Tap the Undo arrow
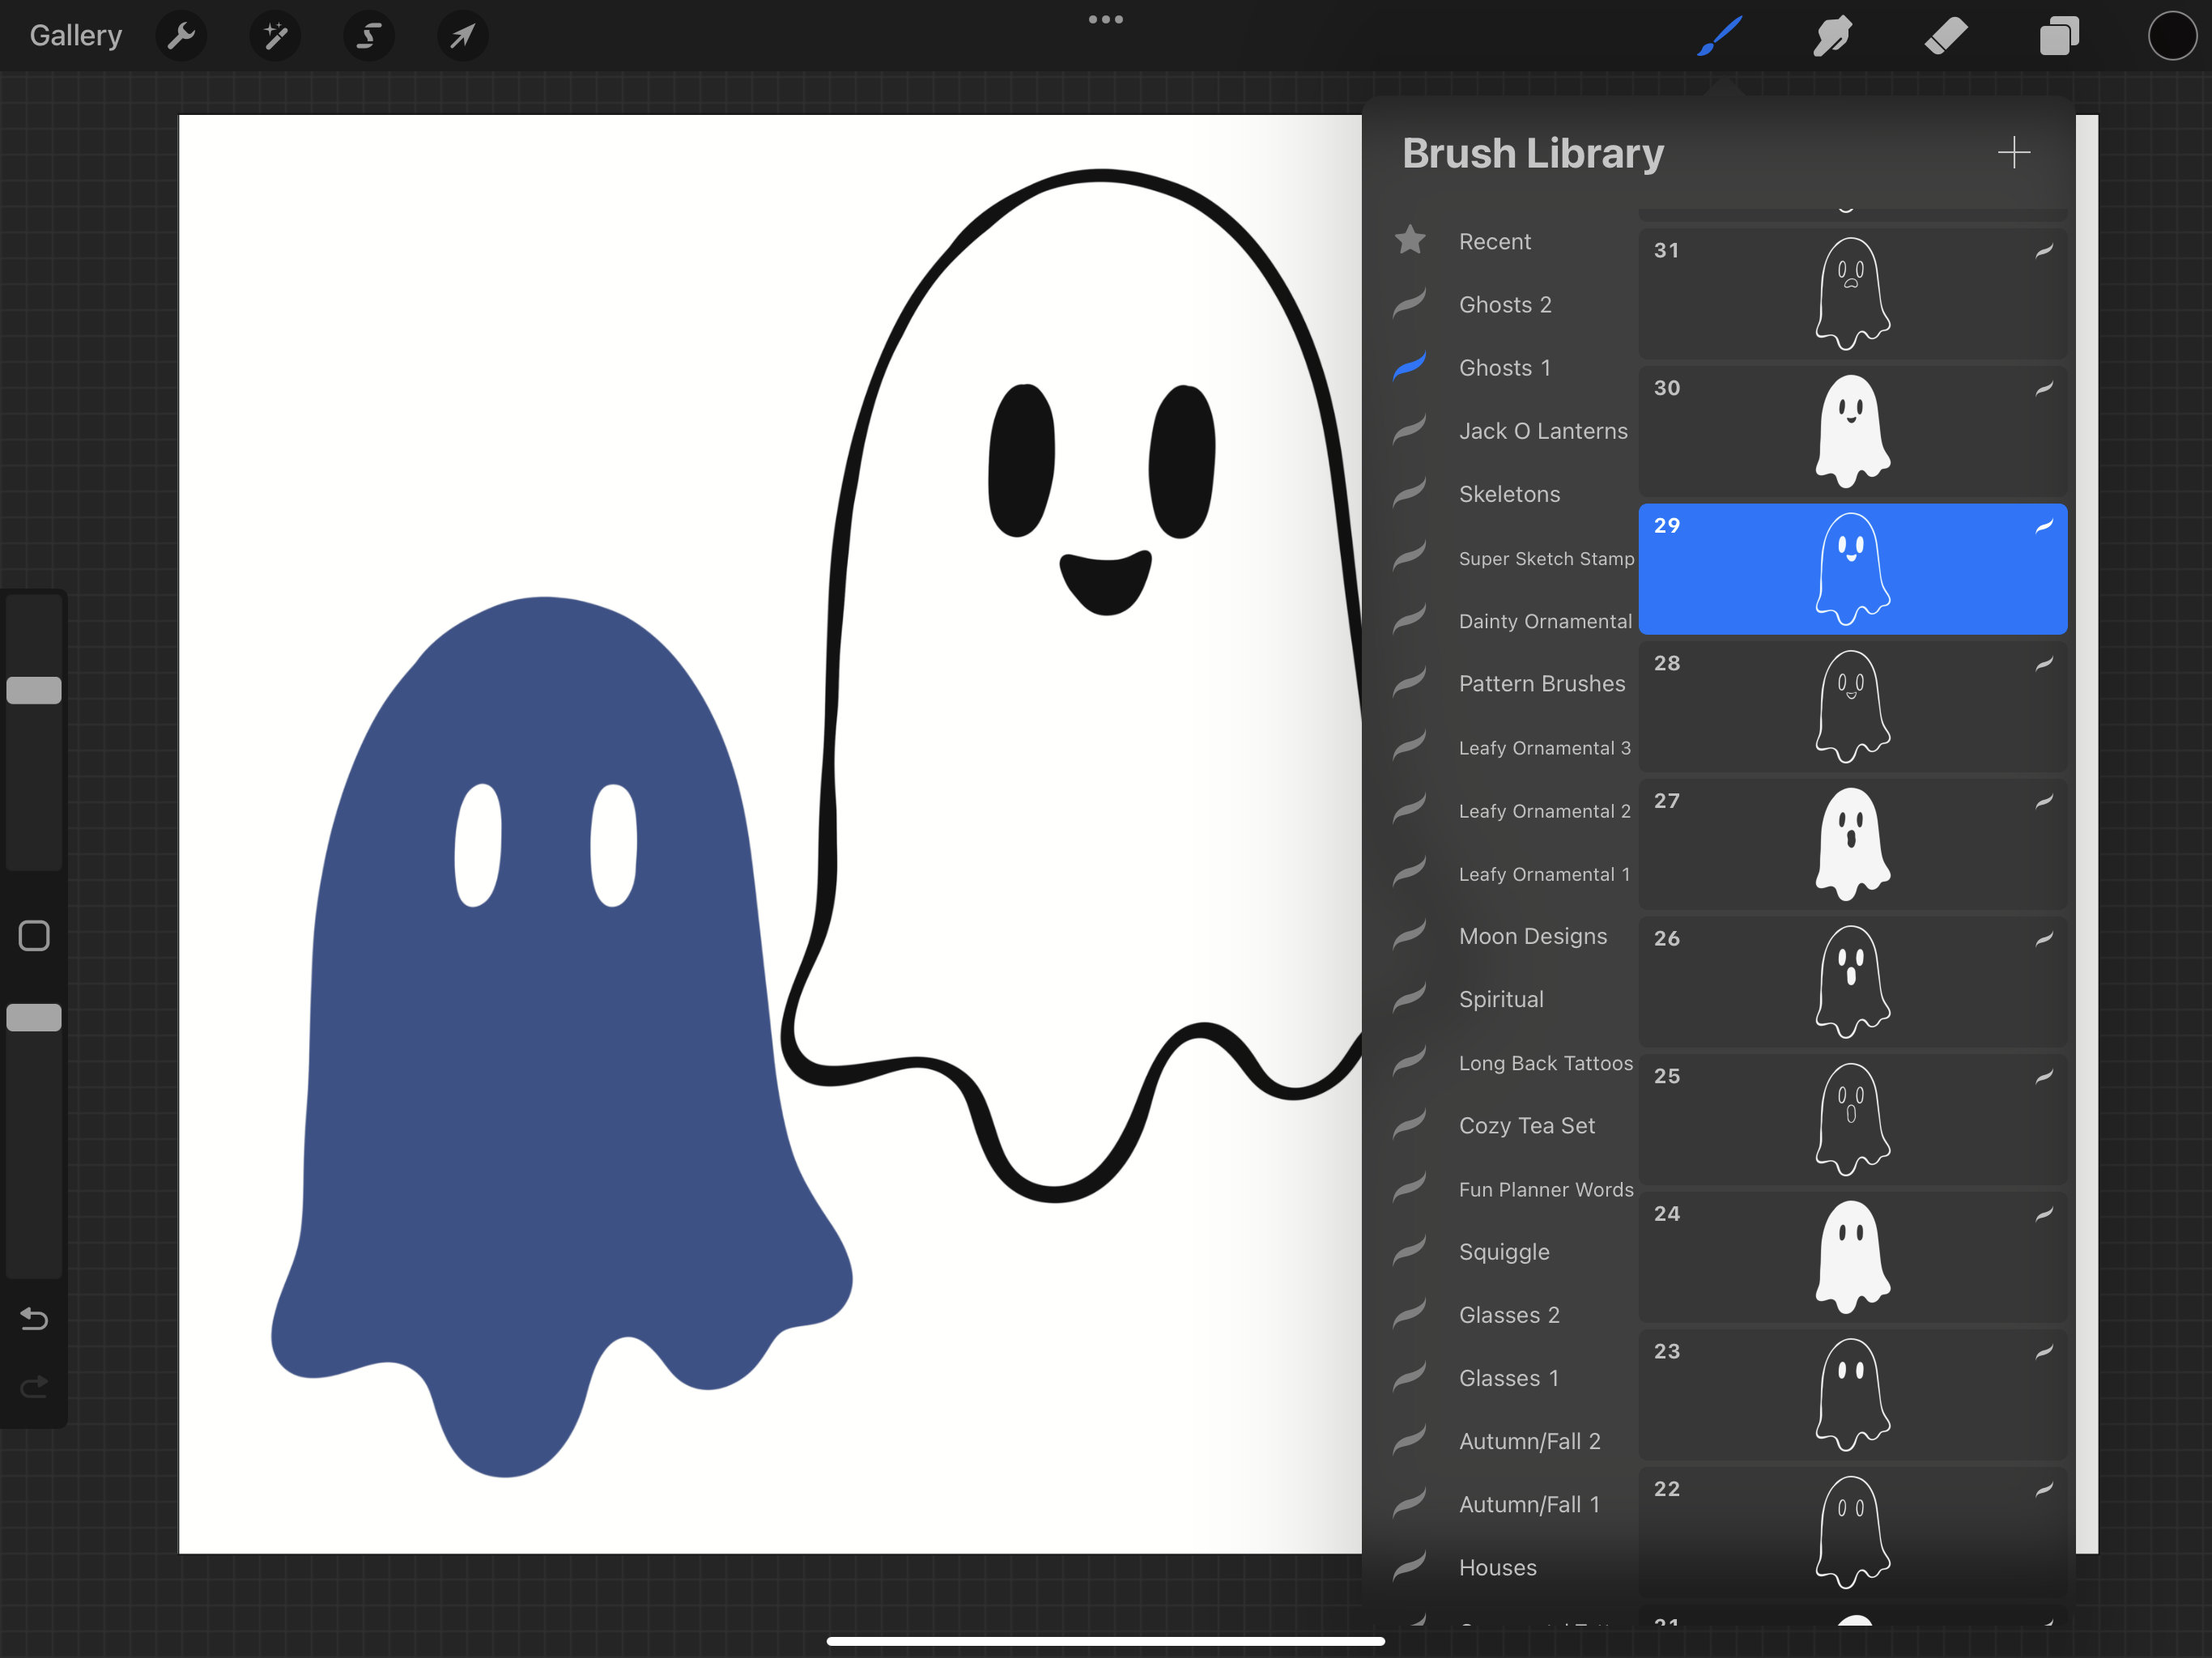2212x1658 pixels. (34, 1319)
